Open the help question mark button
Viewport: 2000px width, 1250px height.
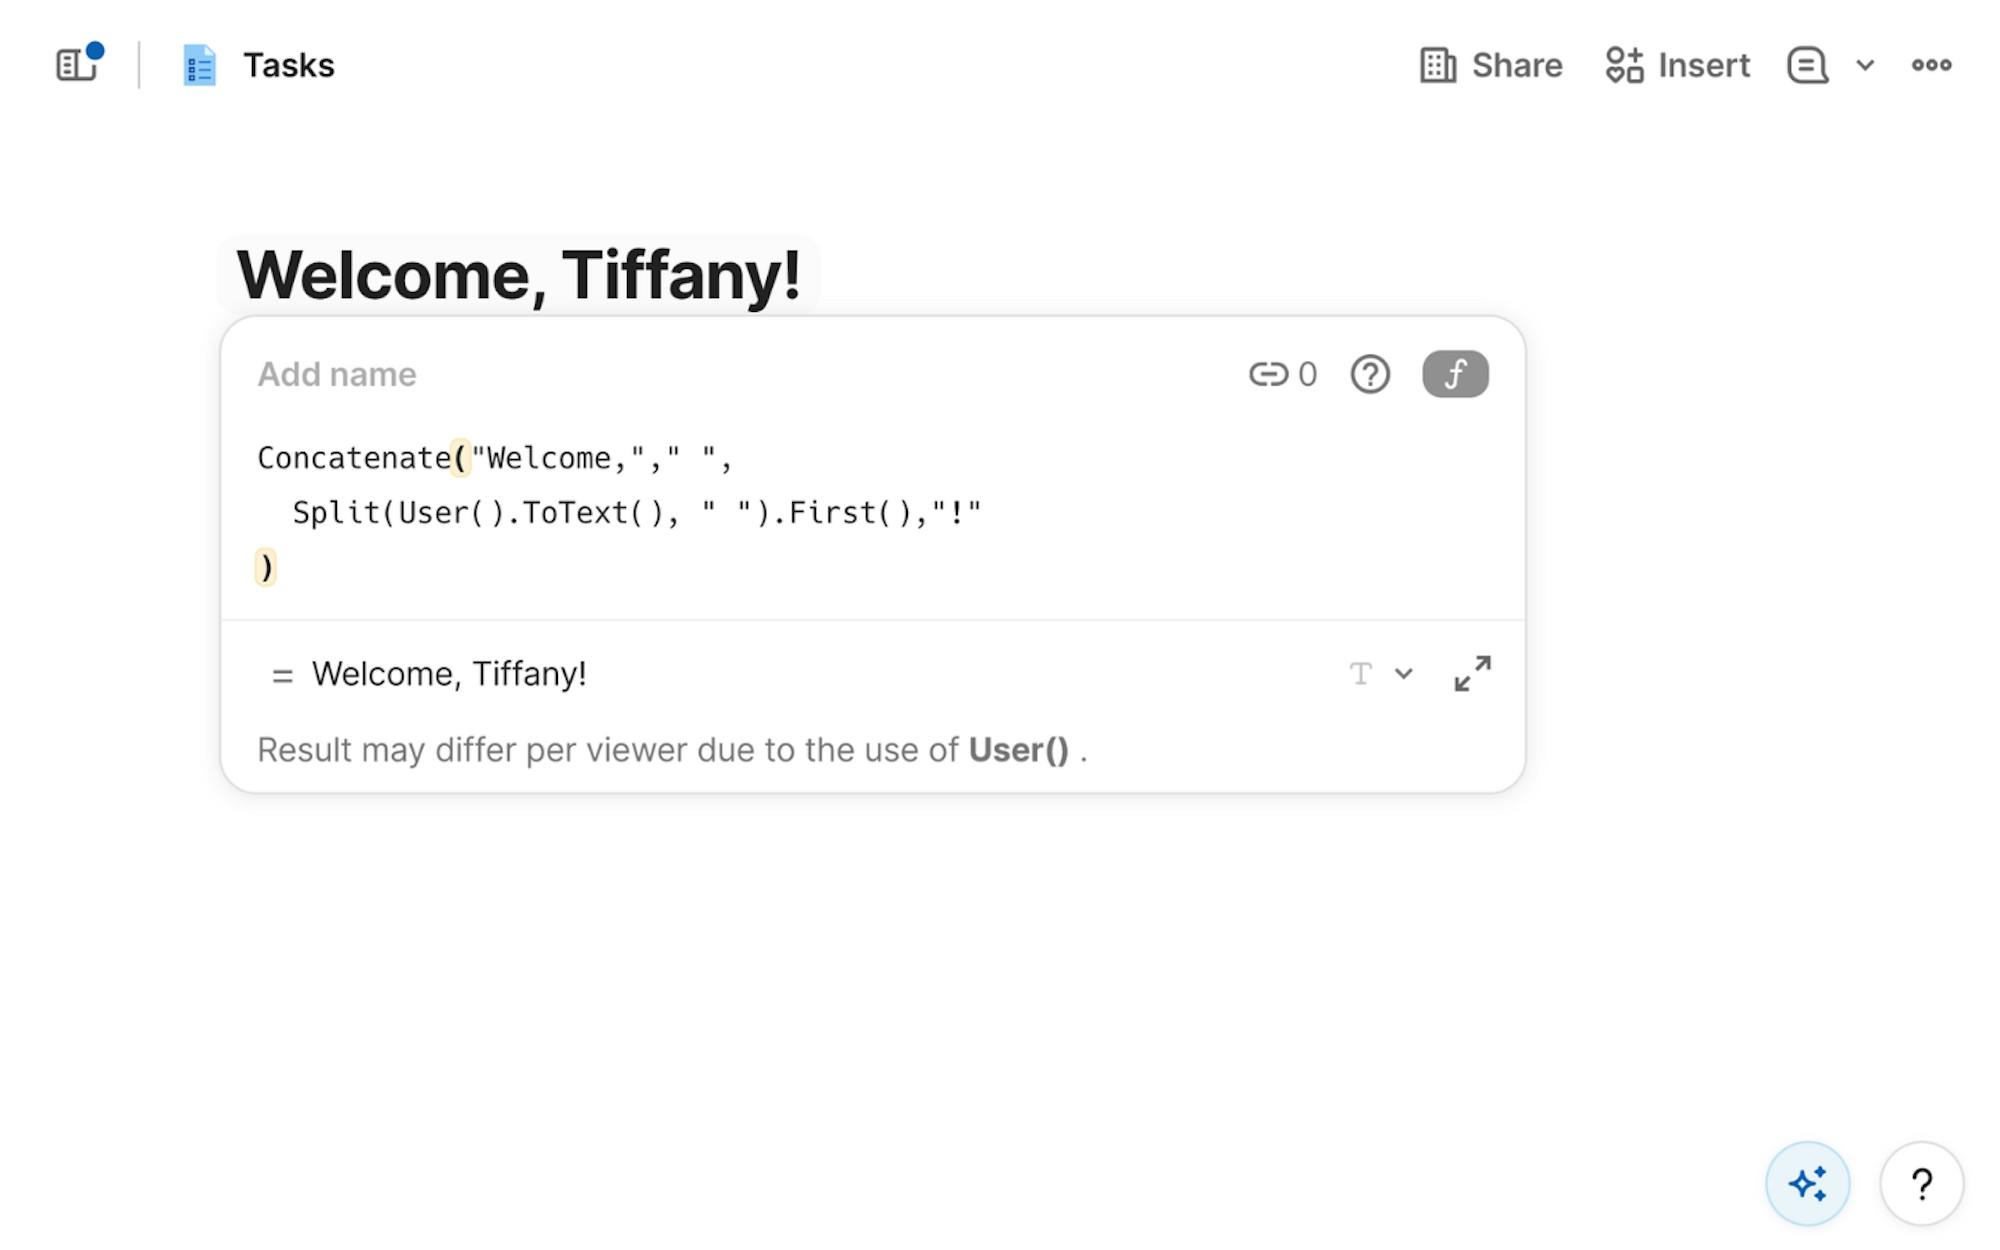pyautogui.click(x=1920, y=1183)
